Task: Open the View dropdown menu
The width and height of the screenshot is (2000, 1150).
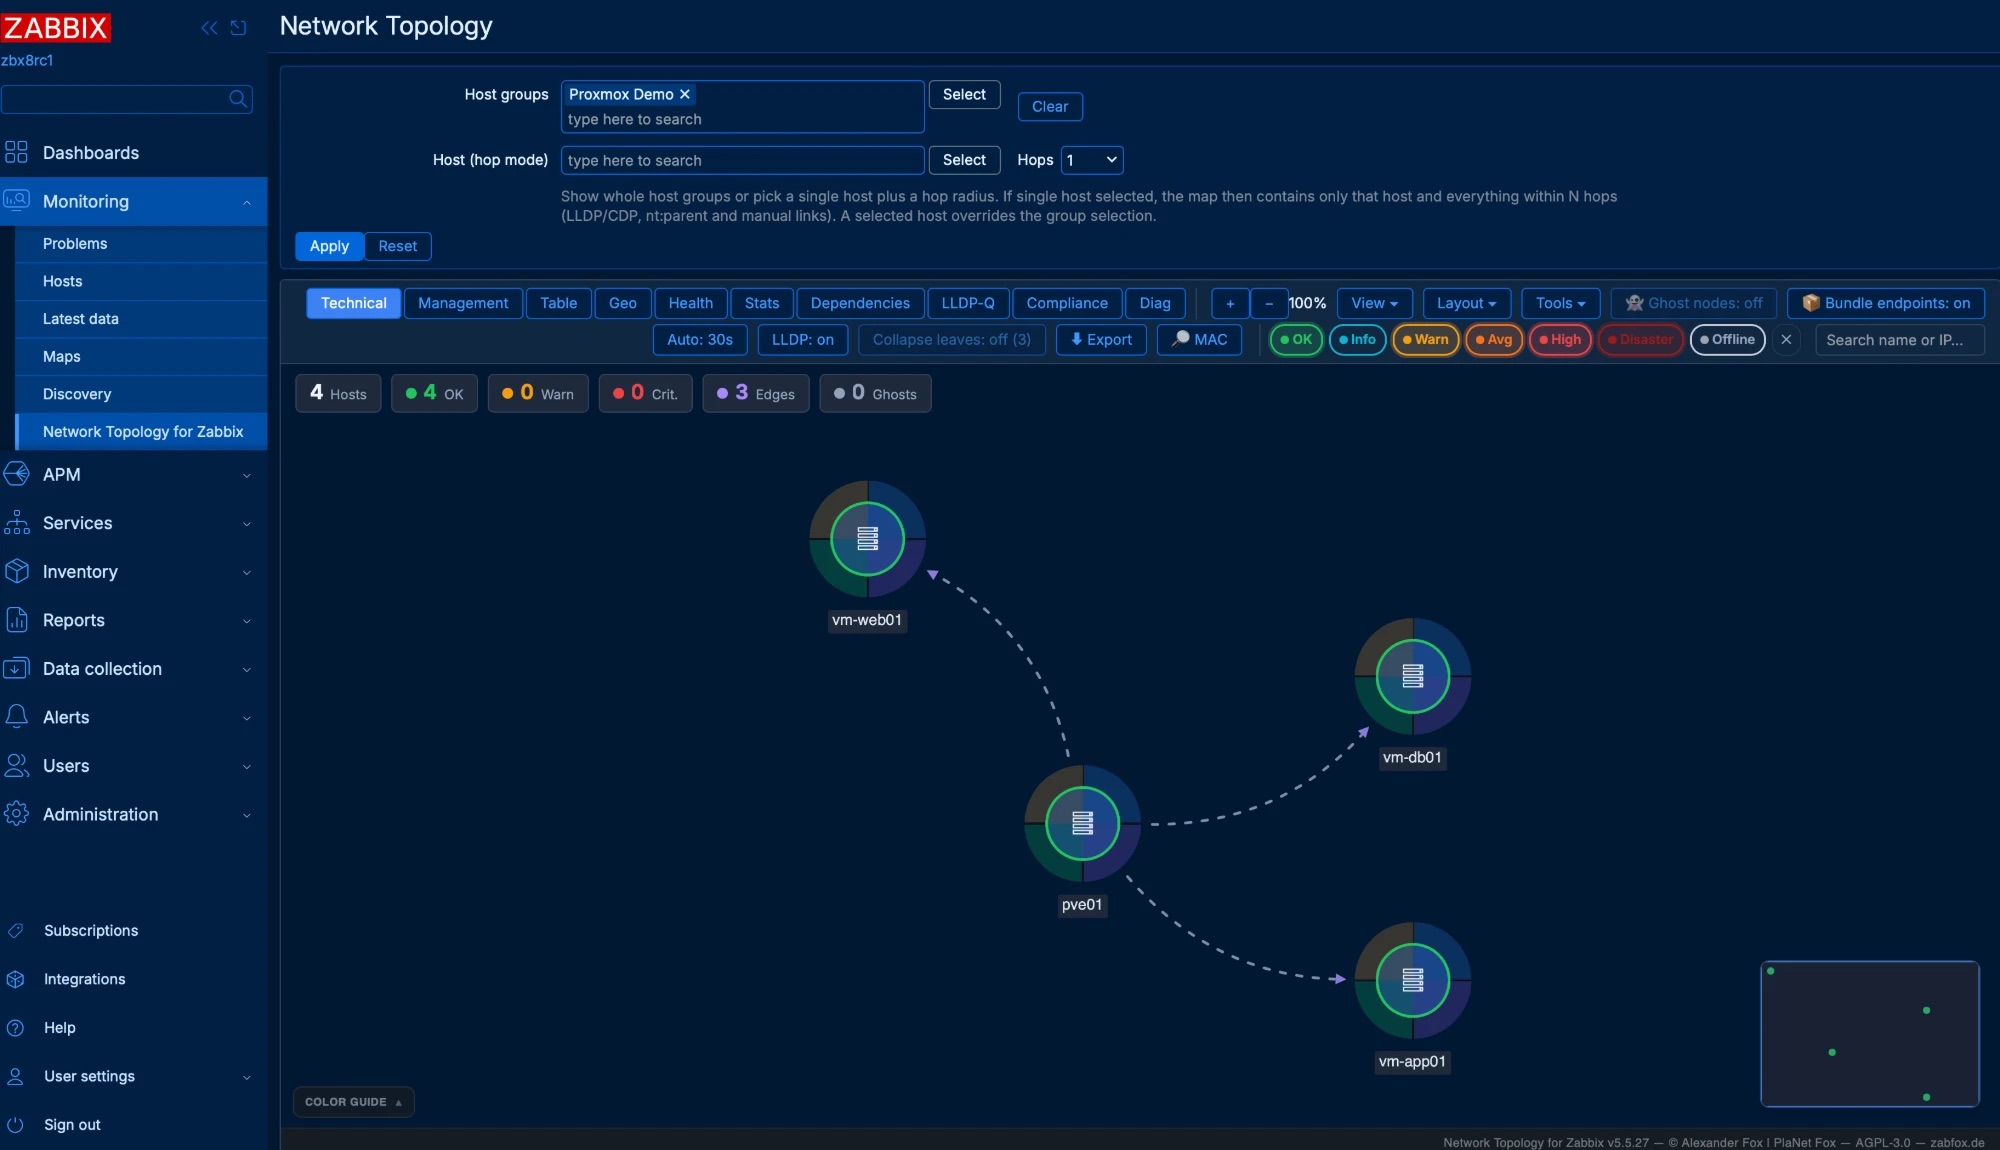Action: click(x=1374, y=304)
